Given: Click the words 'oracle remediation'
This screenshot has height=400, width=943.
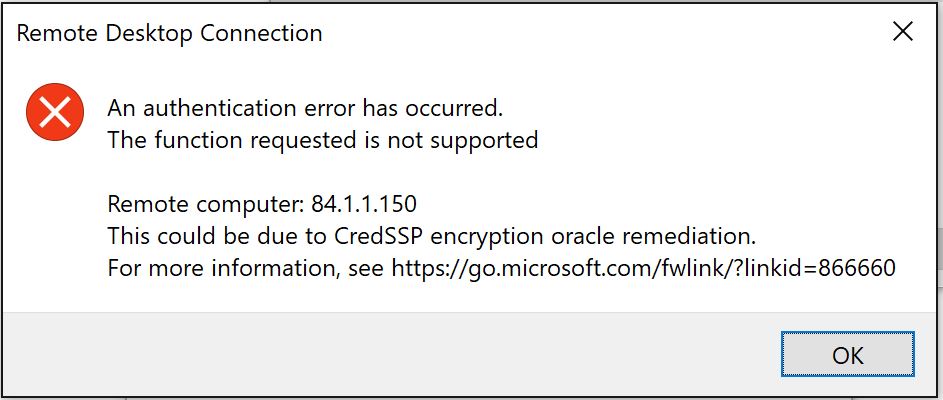Looking at the screenshot, I should pos(653,236).
